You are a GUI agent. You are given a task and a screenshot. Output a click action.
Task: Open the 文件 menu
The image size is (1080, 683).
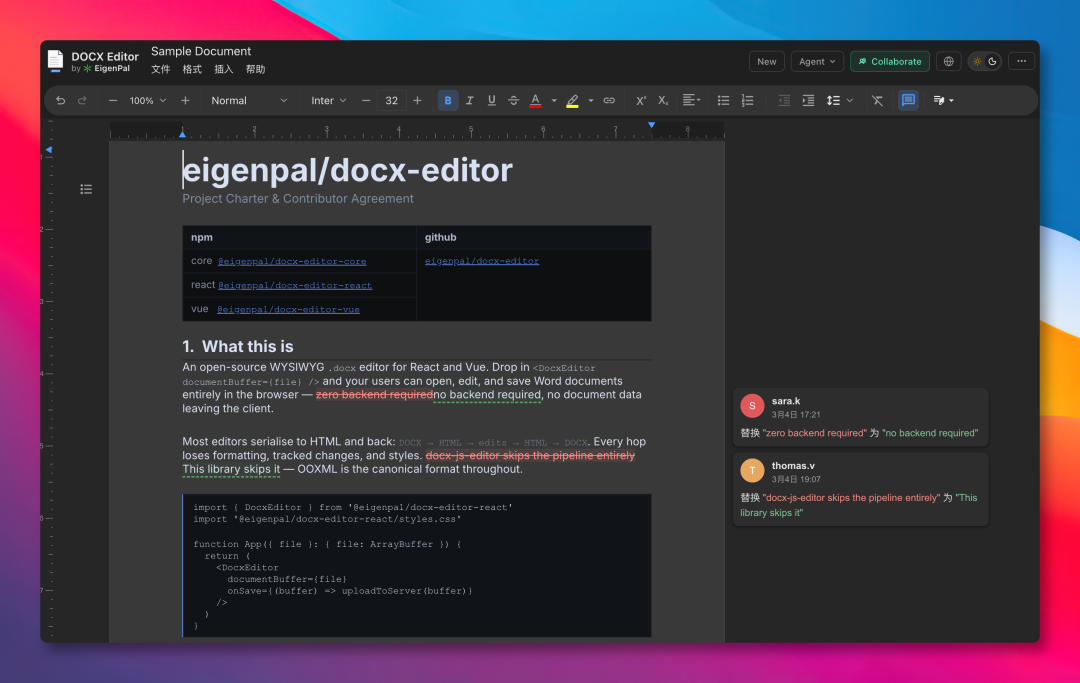pos(160,70)
